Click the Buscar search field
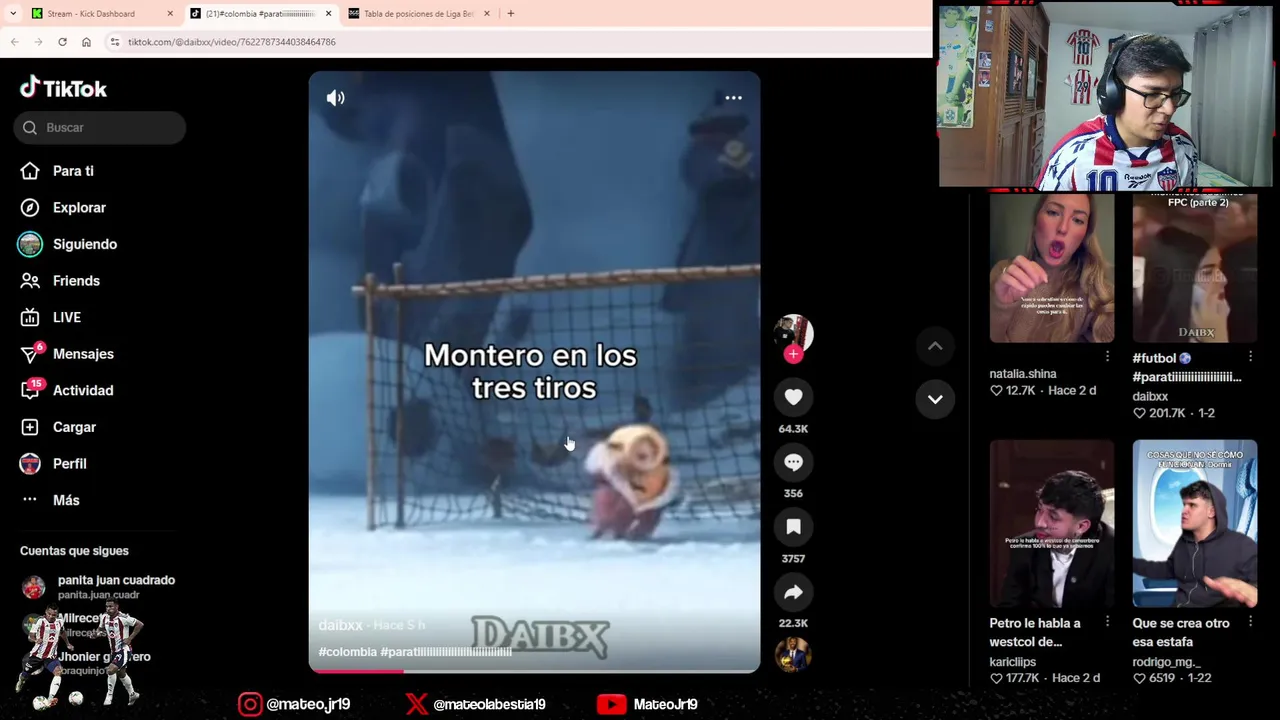This screenshot has width=1280, height=720. coord(100,128)
